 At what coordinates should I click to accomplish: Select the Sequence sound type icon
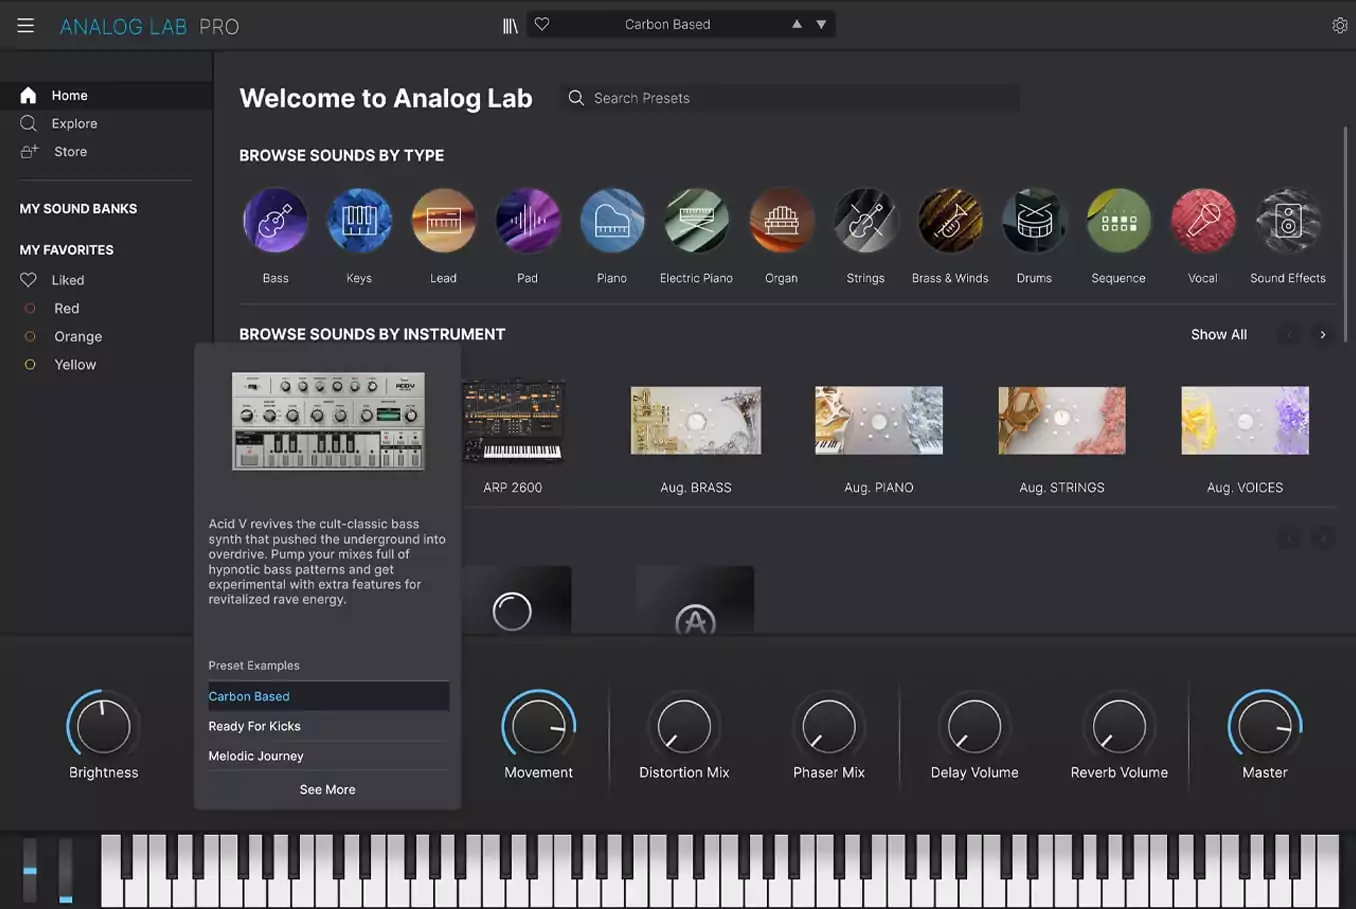(x=1118, y=220)
